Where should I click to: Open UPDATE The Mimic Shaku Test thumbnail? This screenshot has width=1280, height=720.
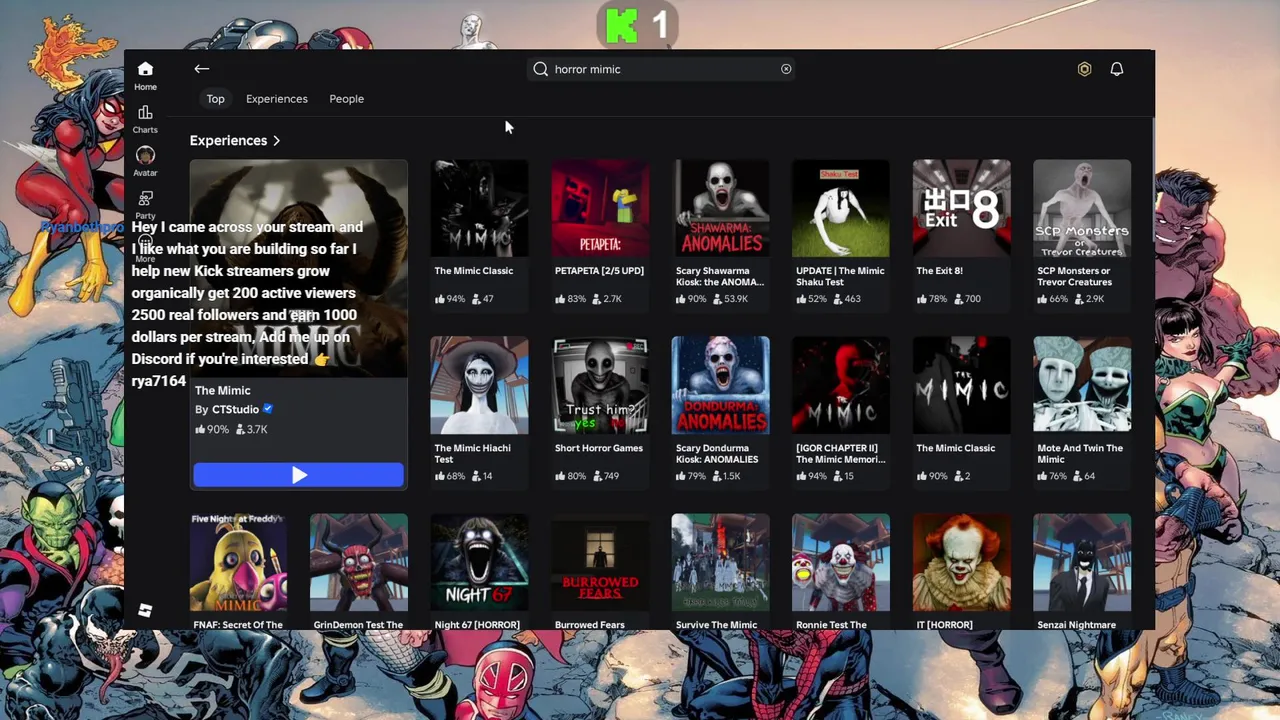[841, 208]
